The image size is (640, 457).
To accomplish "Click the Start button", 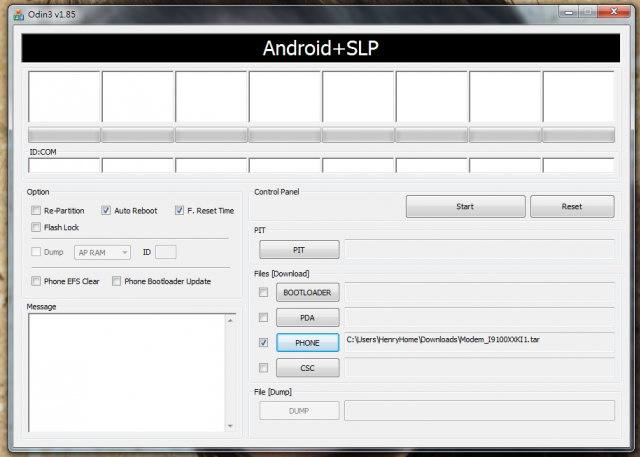I will coord(465,206).
